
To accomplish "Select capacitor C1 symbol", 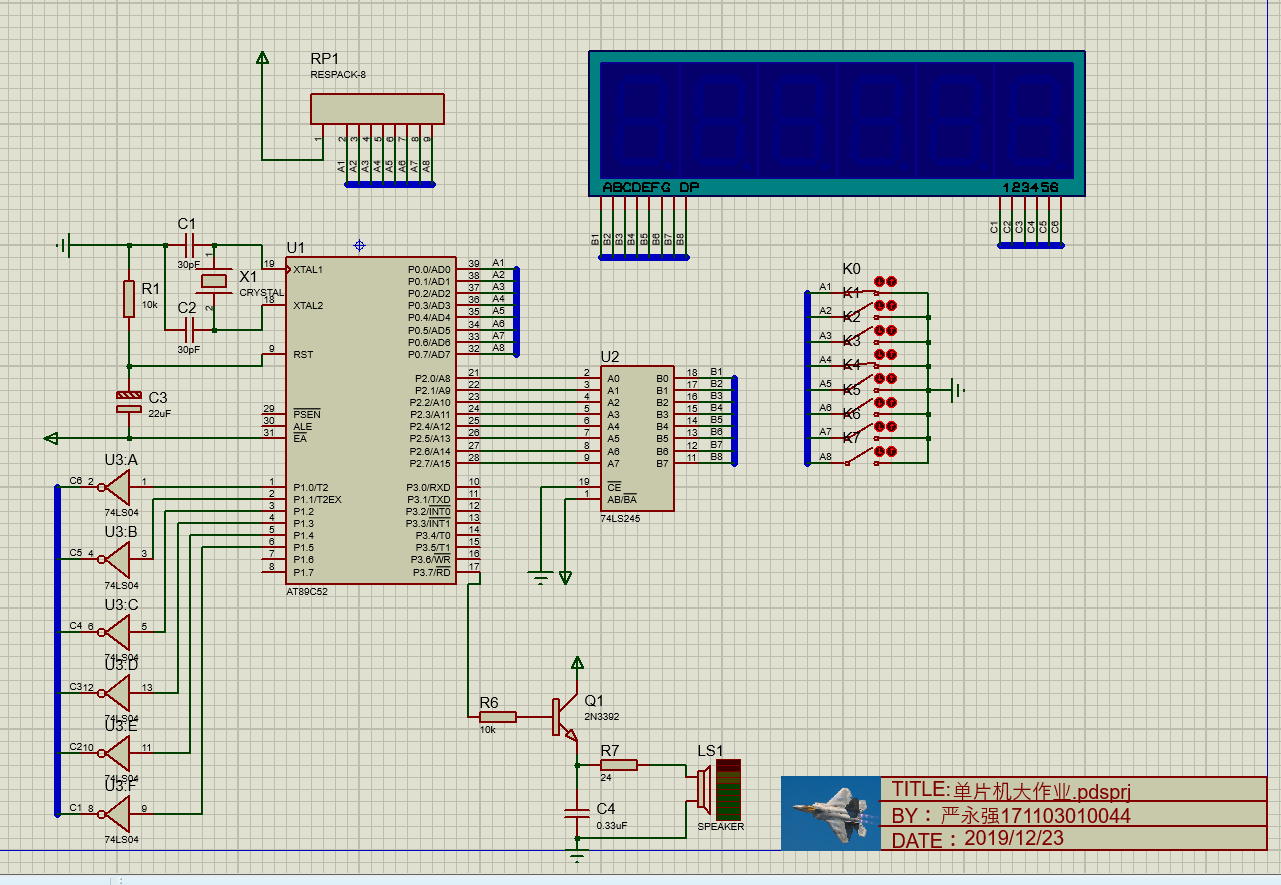I will tap(190, 244).
